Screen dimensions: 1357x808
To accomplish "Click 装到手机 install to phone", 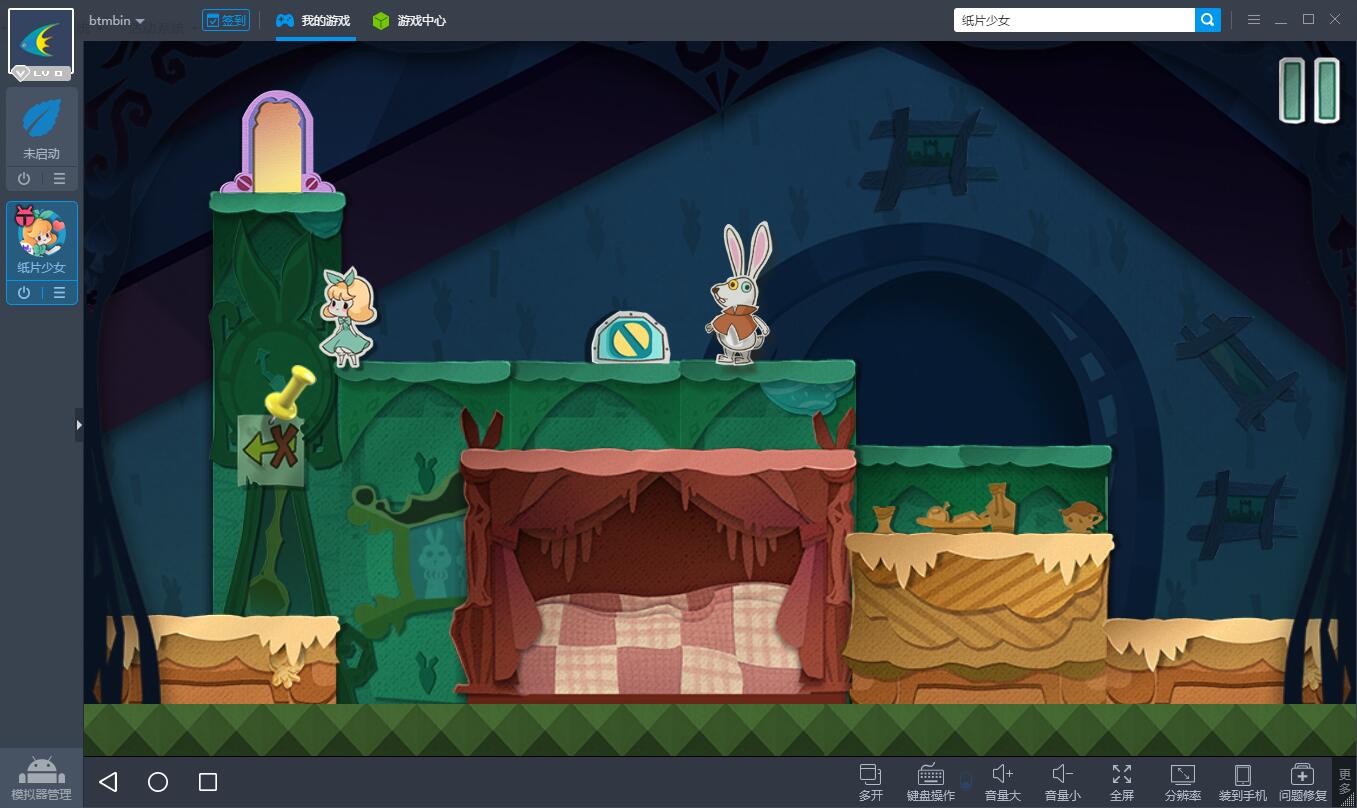I will click(x=1243, y=782).
